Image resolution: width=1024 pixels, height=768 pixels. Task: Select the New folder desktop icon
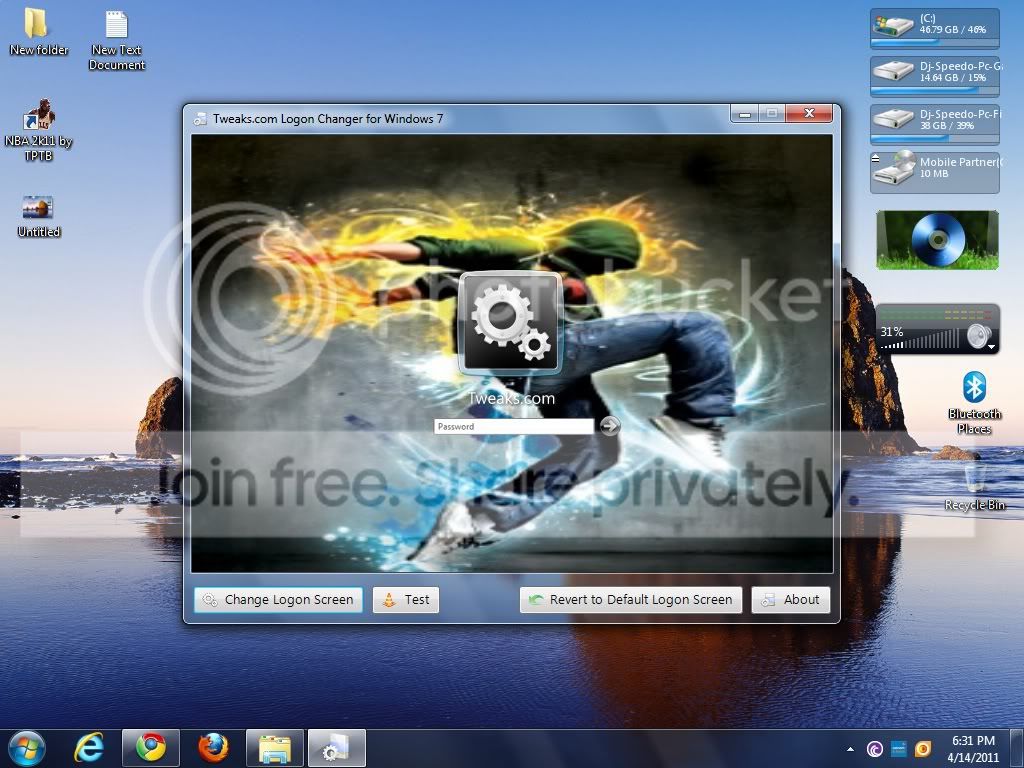click(x=38, y=33)
